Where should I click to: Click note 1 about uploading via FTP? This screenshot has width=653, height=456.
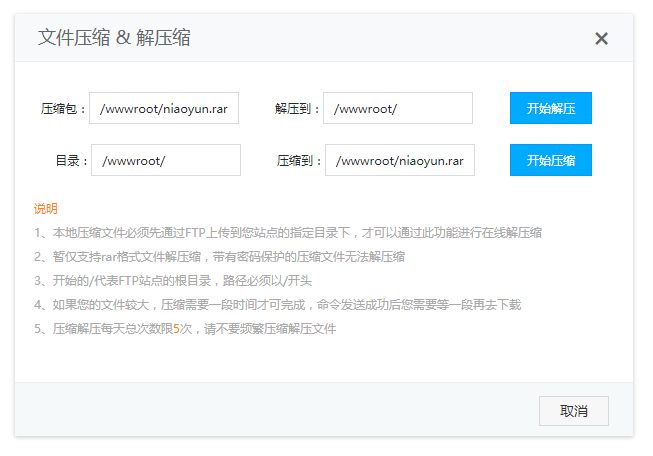click(288, 233)
